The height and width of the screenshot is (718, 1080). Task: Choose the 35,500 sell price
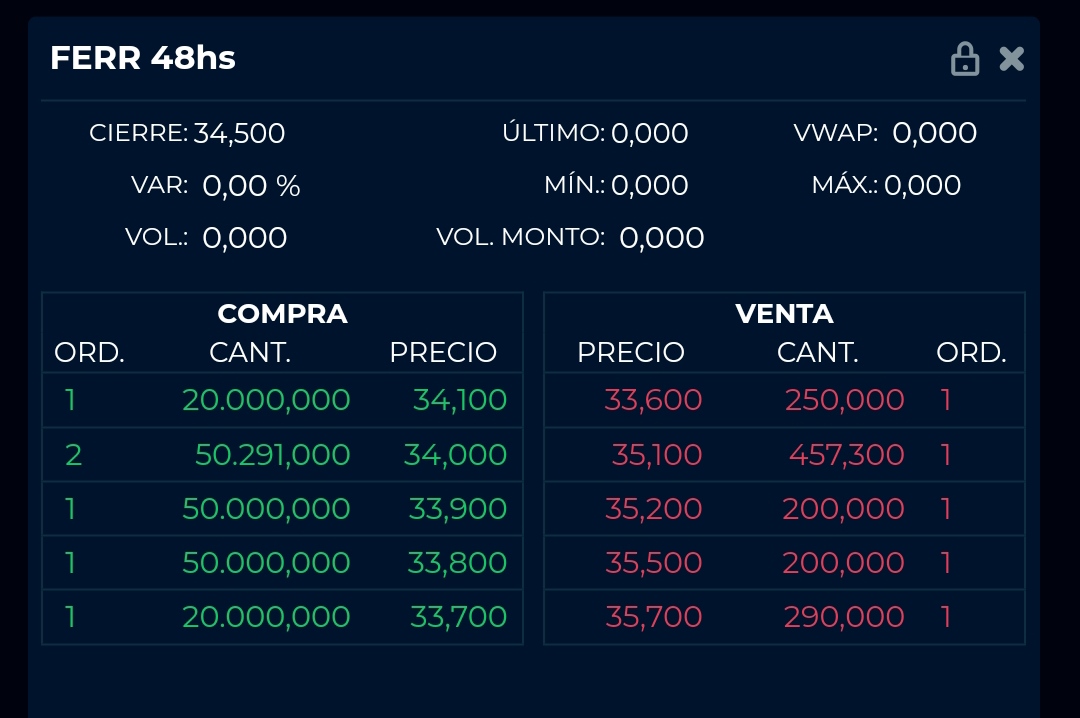click(654, 563)
